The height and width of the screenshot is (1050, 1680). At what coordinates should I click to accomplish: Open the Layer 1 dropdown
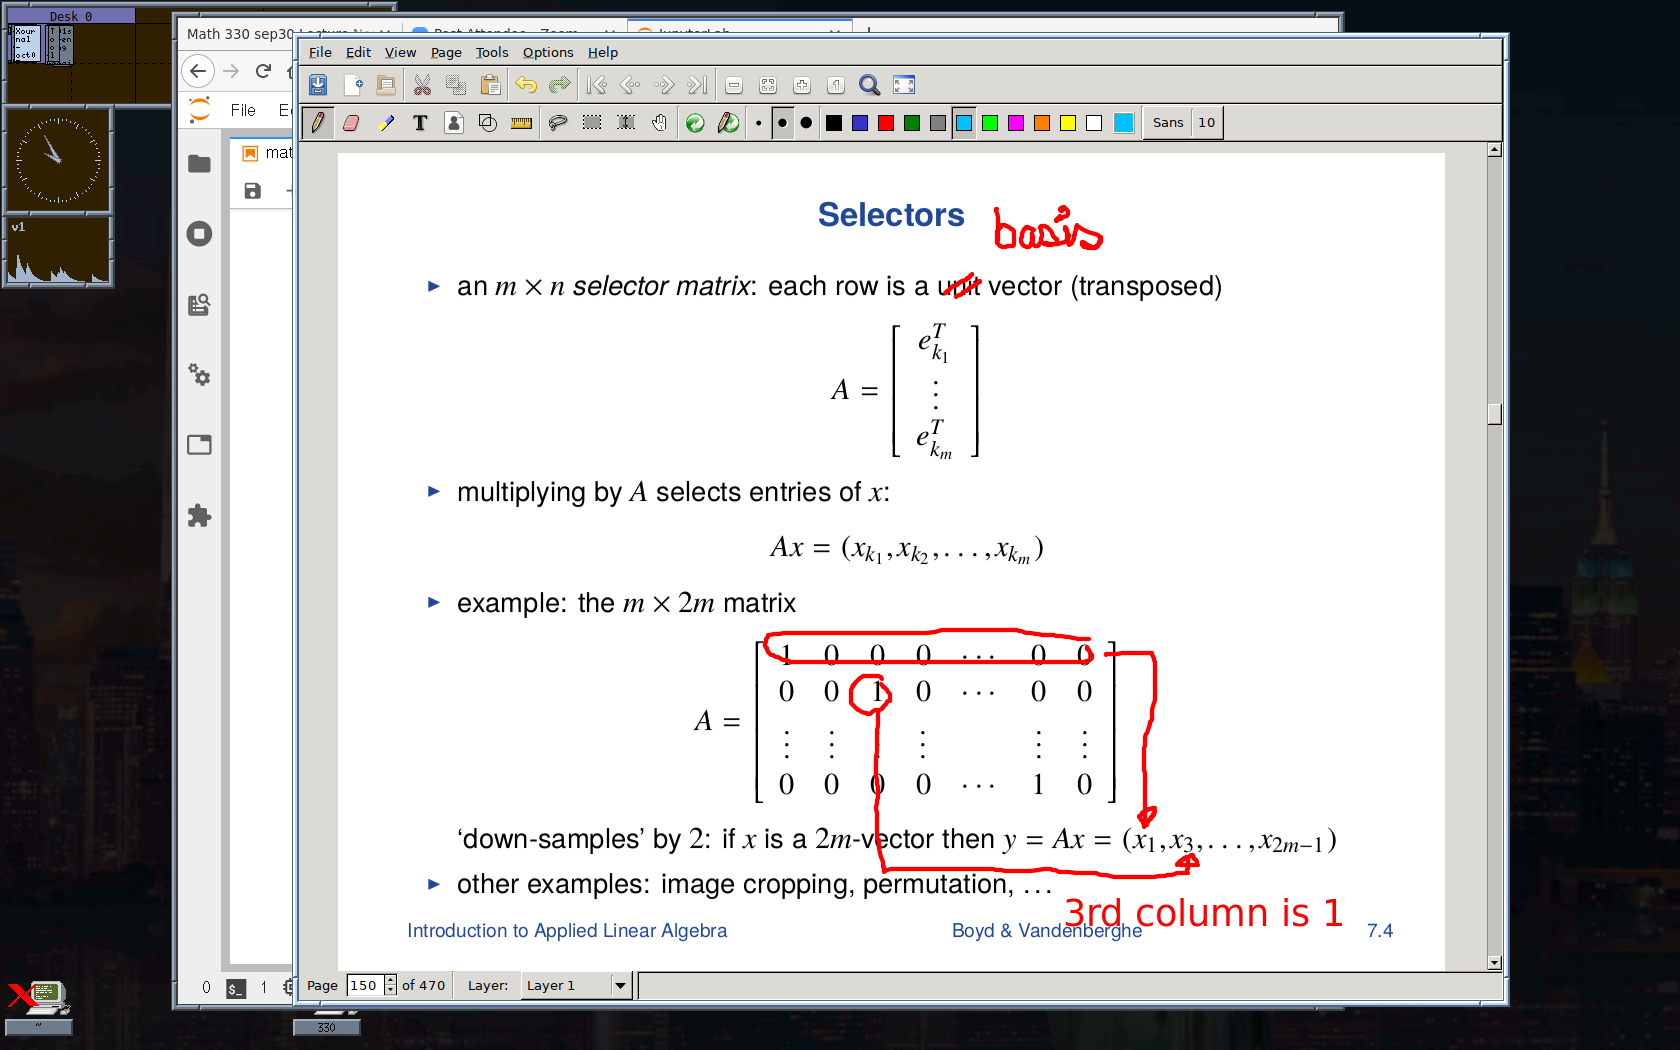tap(576, 985)
